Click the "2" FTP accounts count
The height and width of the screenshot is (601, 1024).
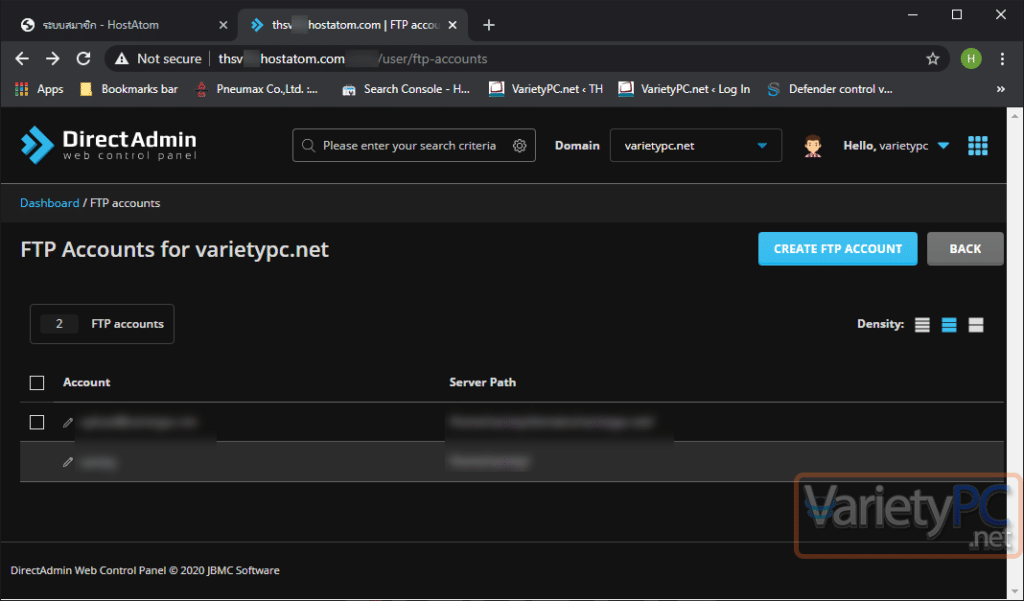pyautogui.click(x=59, y=324)
